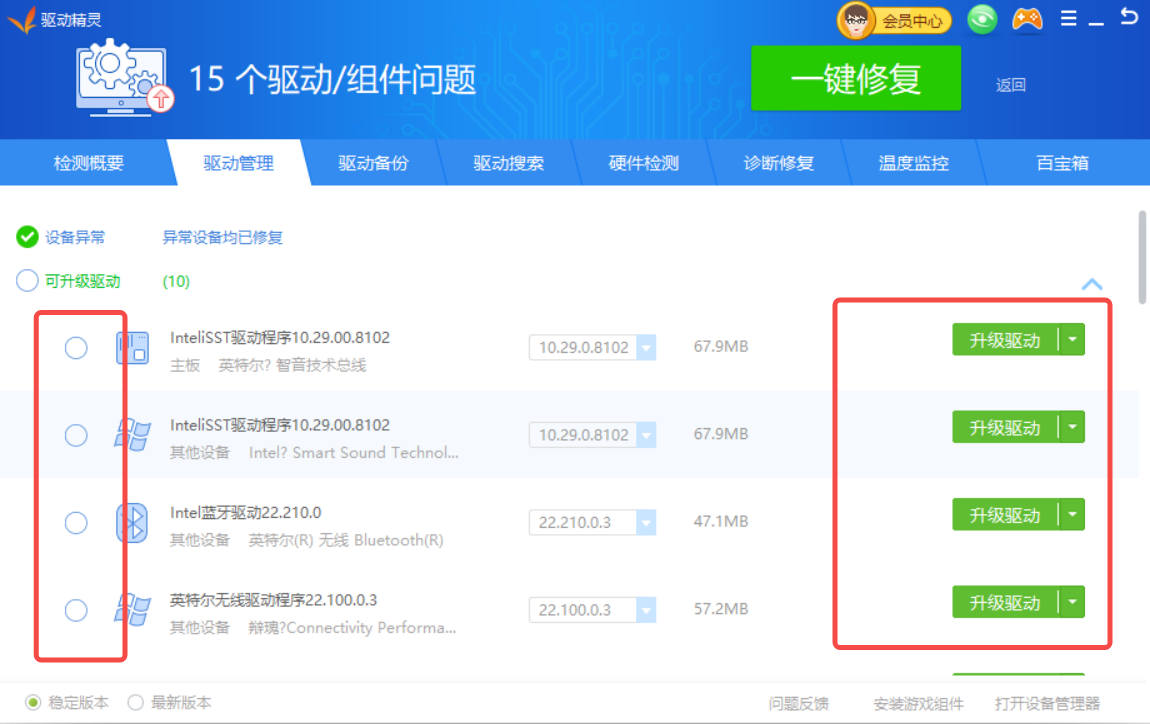Expand the 升级驱动 arrow for Intel蓝牙驱动
This screenshot has height=724, width=1150.
coord(1072,516)
